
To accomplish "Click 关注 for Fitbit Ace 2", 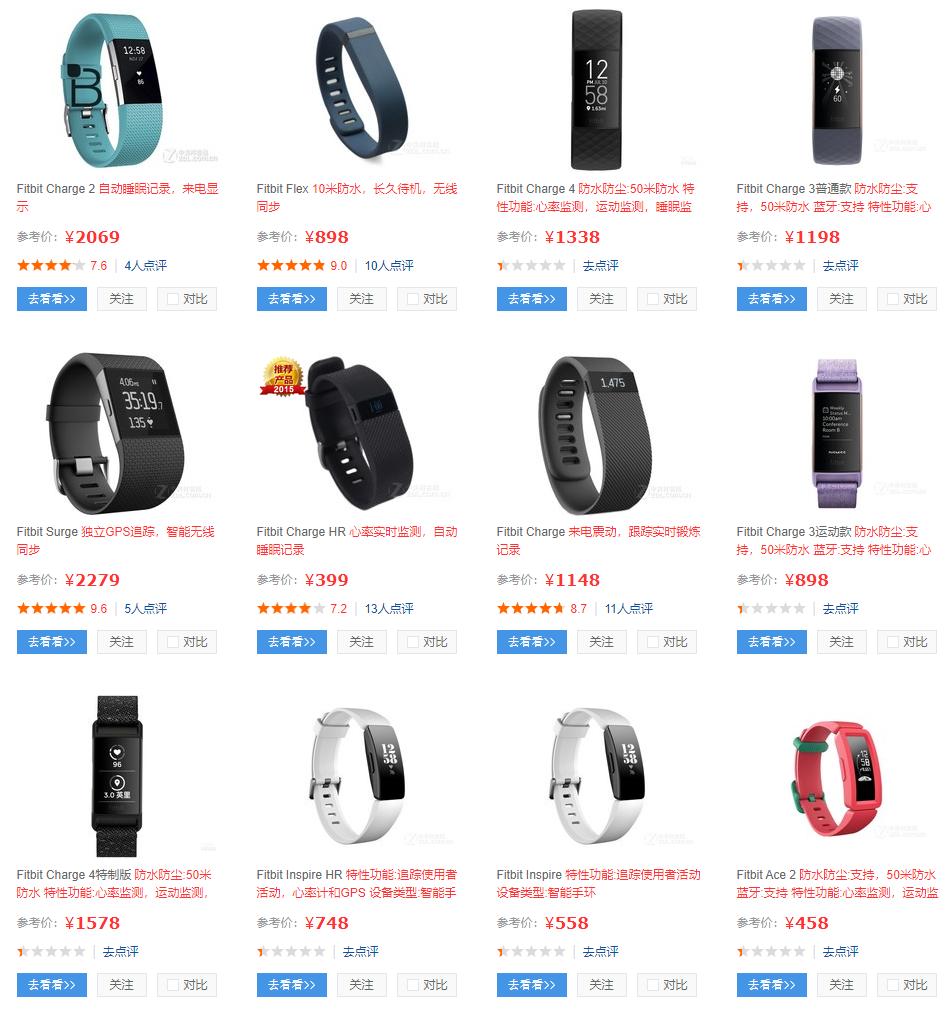I will pyautogui.click(x=841, y=985).
